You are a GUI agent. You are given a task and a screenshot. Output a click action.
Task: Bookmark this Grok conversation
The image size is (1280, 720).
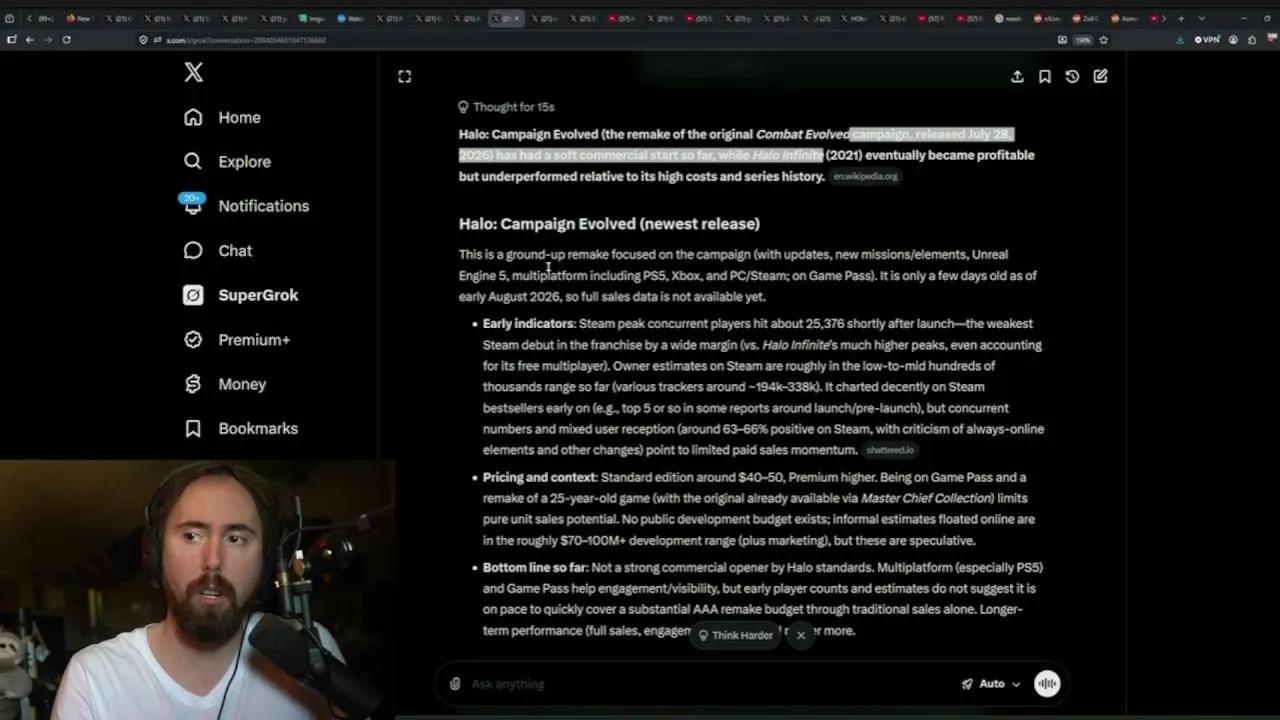[x=1045, y=76]
